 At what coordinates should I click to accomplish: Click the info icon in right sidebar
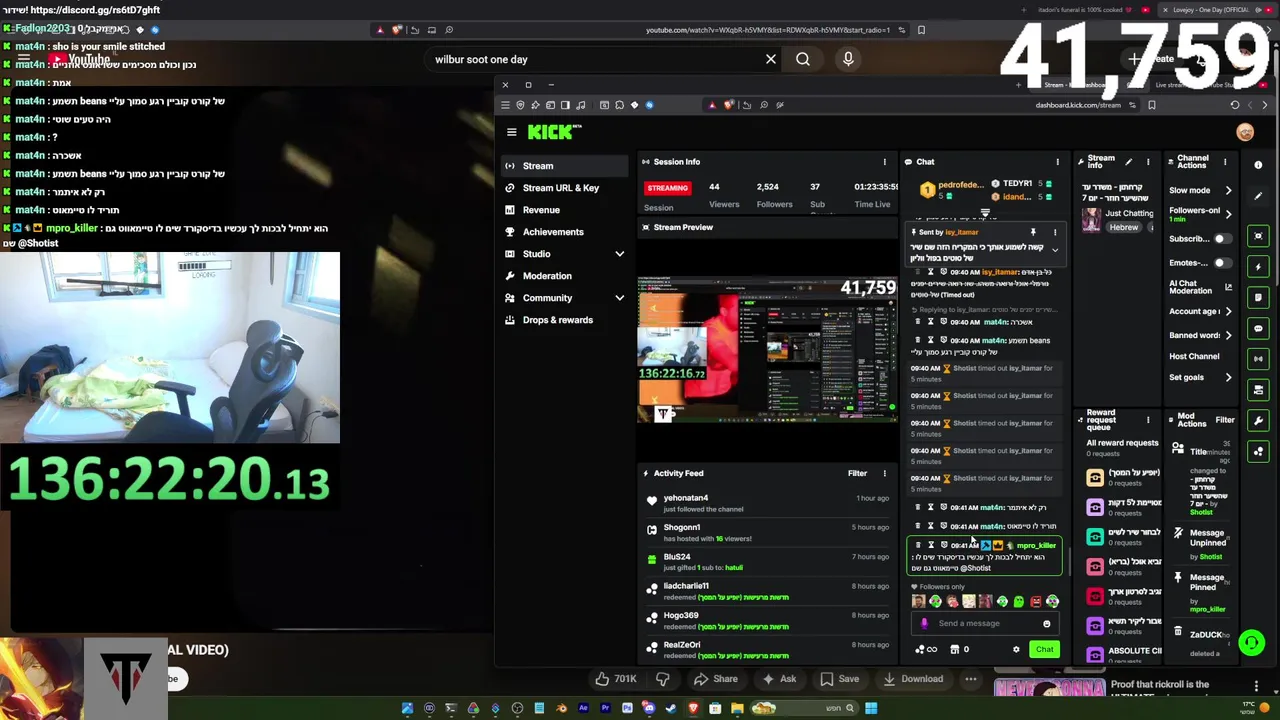(1258, 165)
